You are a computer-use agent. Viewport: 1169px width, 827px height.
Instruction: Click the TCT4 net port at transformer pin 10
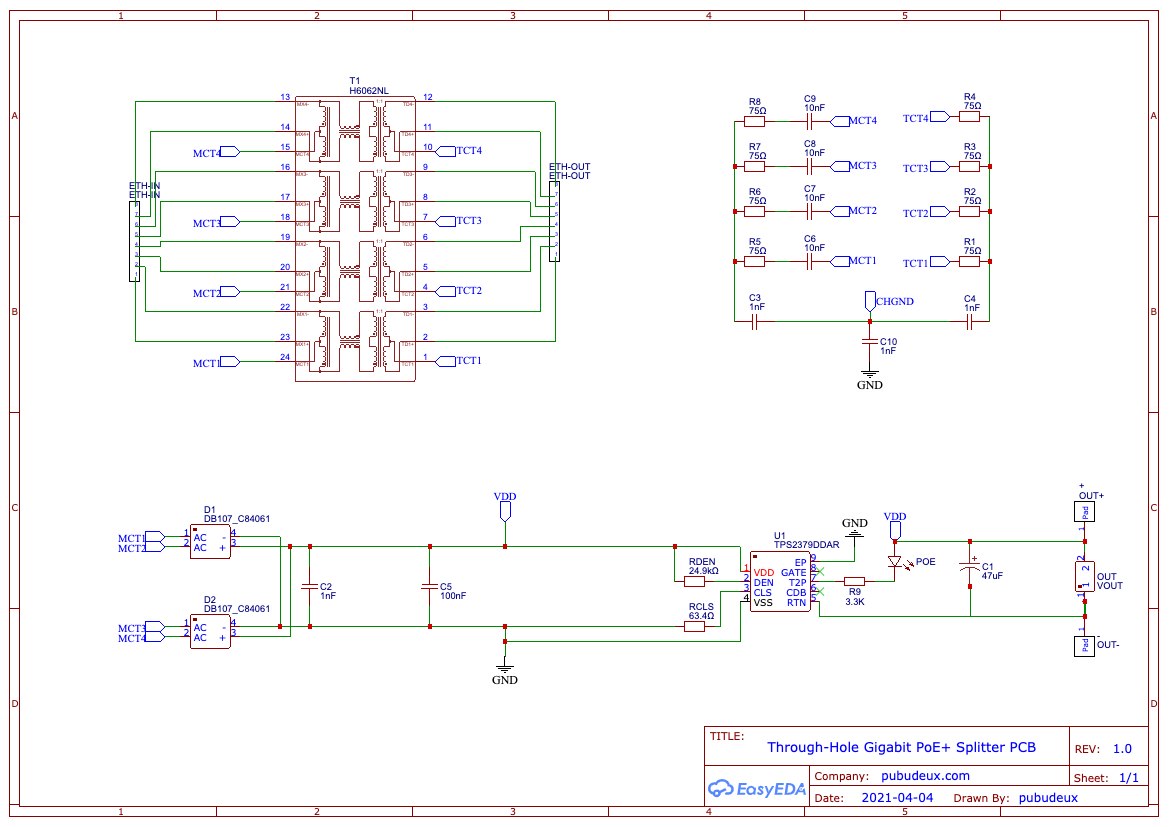459,151
